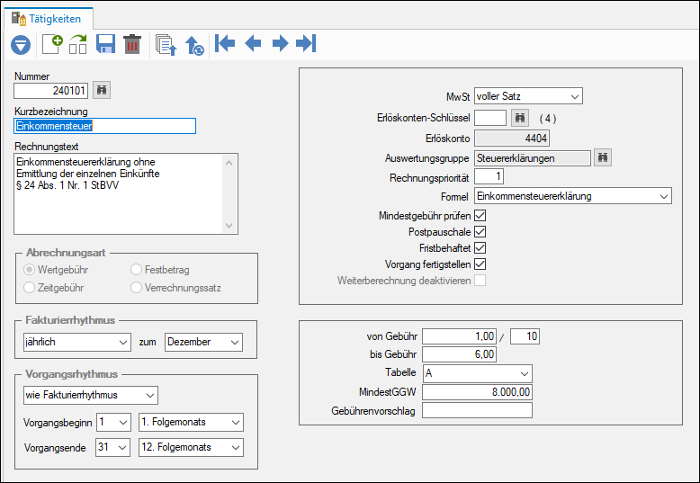Search by Nummer with binoculars icon
This screenshot has width=700, height=483.
(x=102, y=90)
